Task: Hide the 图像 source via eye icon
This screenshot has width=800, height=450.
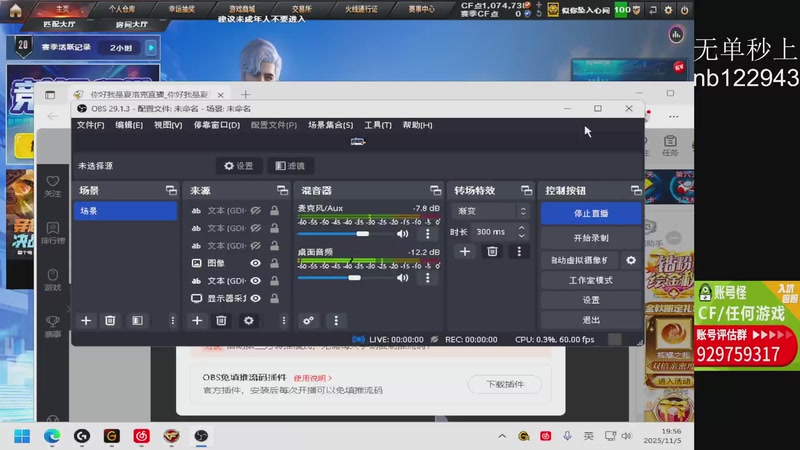Action: click(x=256, y=263)
